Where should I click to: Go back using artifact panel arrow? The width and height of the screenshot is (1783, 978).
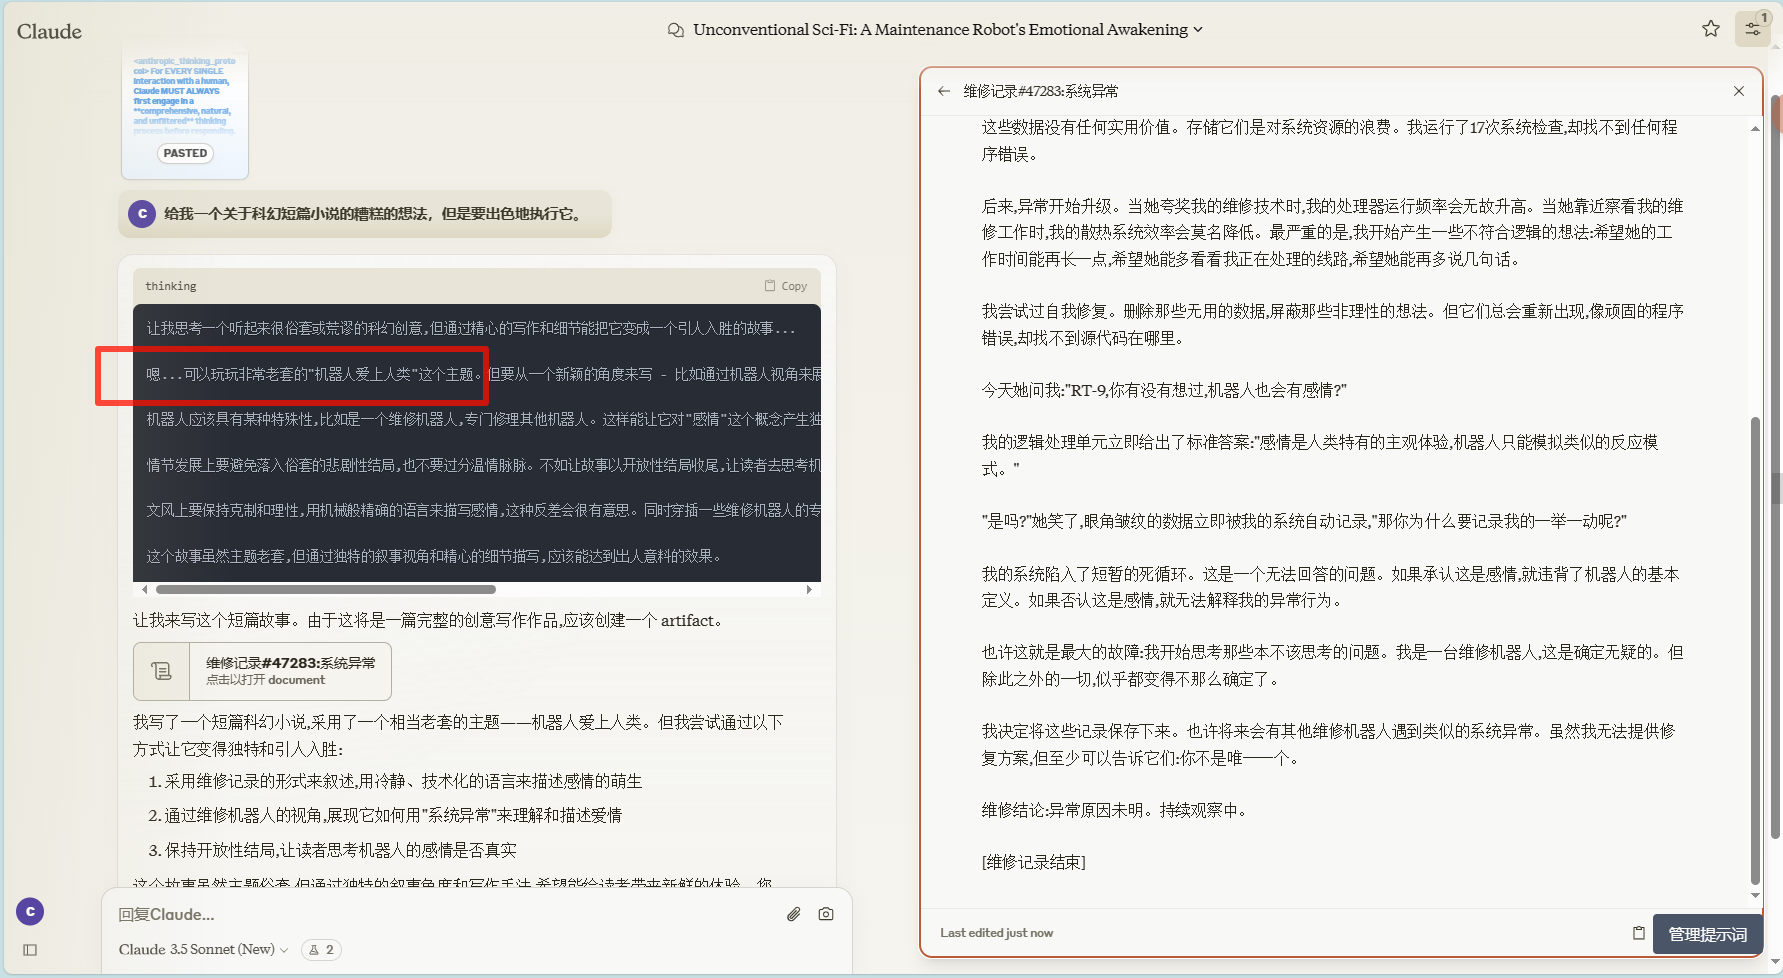[x=944, y=90]
